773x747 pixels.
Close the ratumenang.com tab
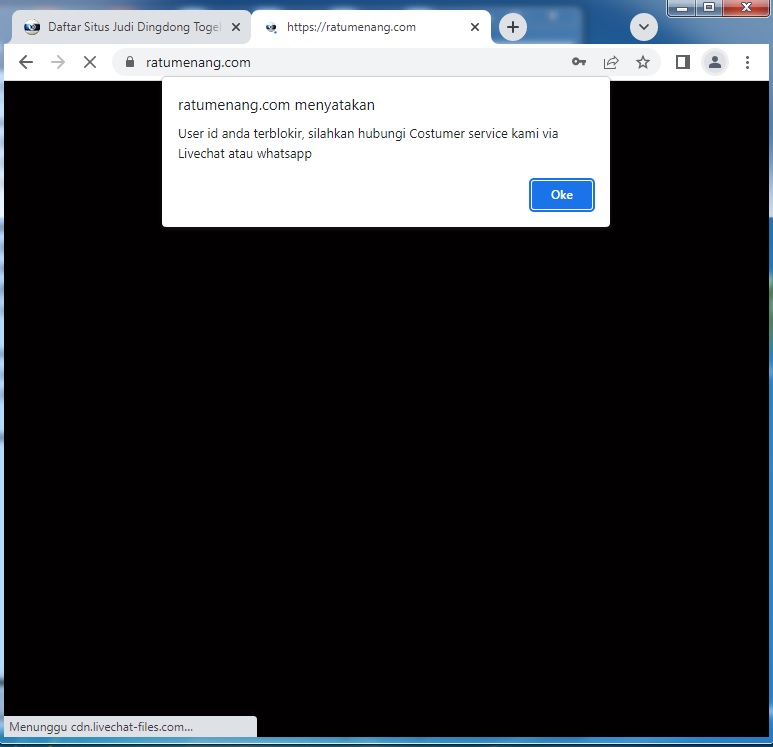tap(476, 28)
